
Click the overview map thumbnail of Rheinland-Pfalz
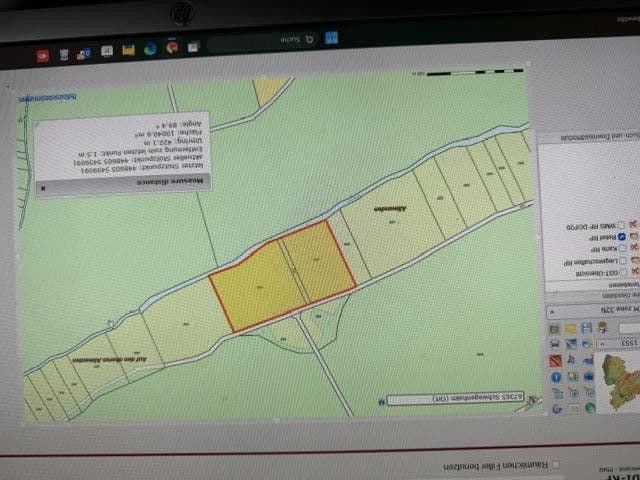click(x=620, y=380)
